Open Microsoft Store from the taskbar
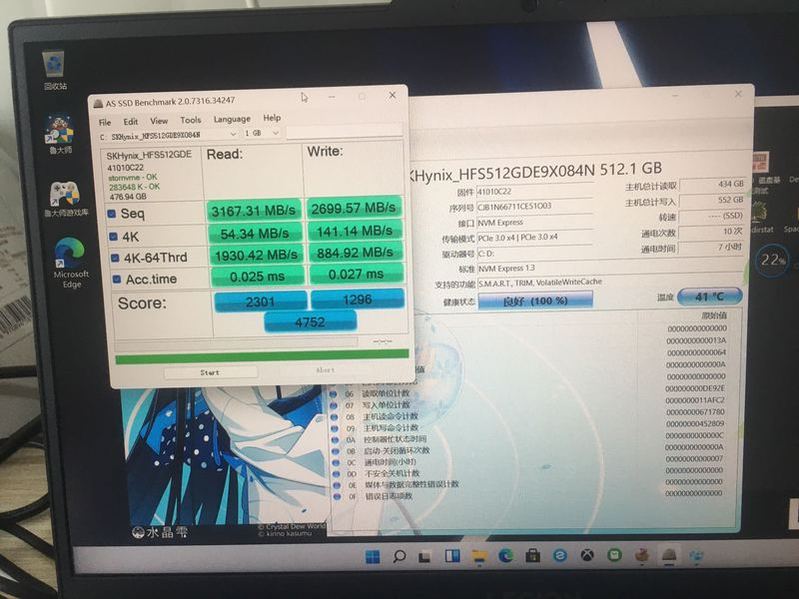The height and width of the screenshot is (599, 799). pyautogui.click(x=533, y=555)
